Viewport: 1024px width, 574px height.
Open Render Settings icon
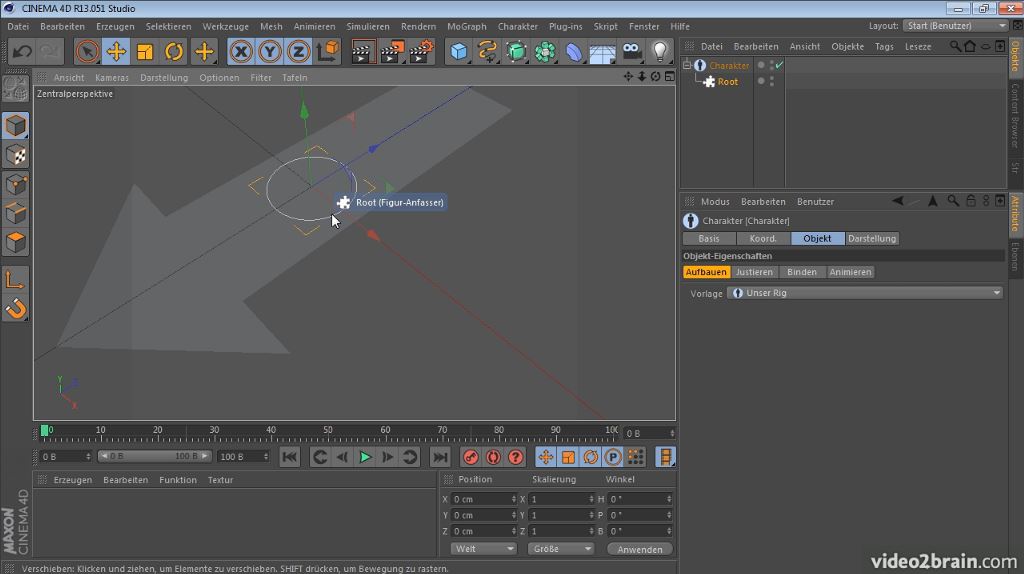tap(422, 52)
